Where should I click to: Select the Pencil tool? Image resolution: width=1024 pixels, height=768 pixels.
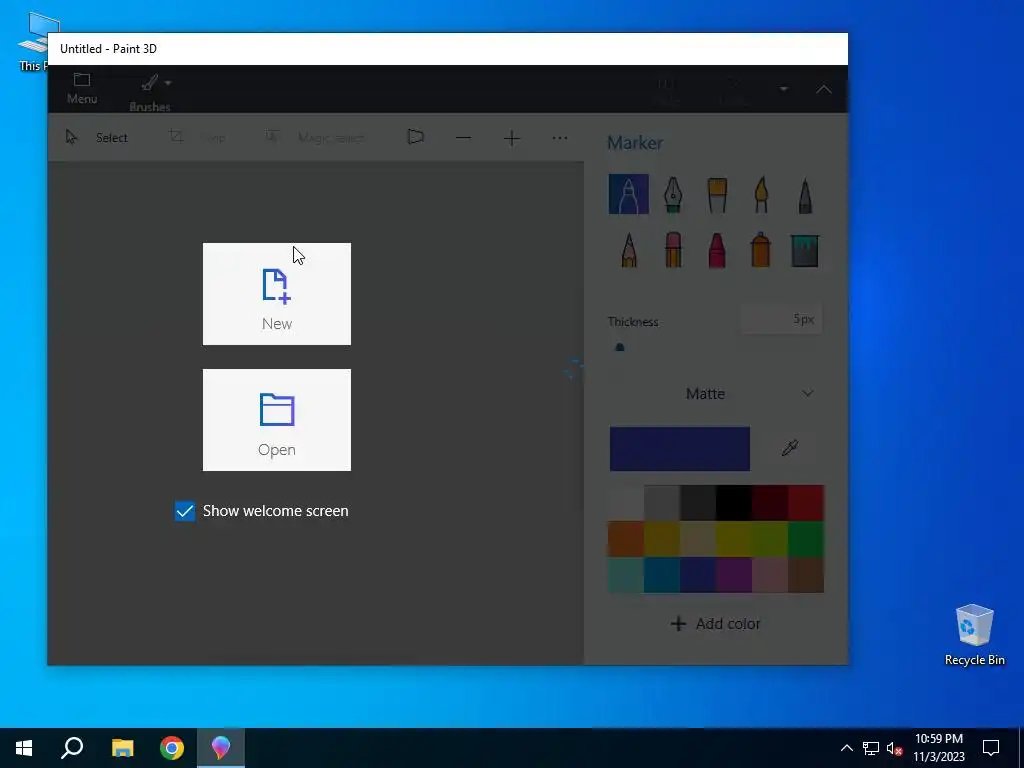point(629,250)
